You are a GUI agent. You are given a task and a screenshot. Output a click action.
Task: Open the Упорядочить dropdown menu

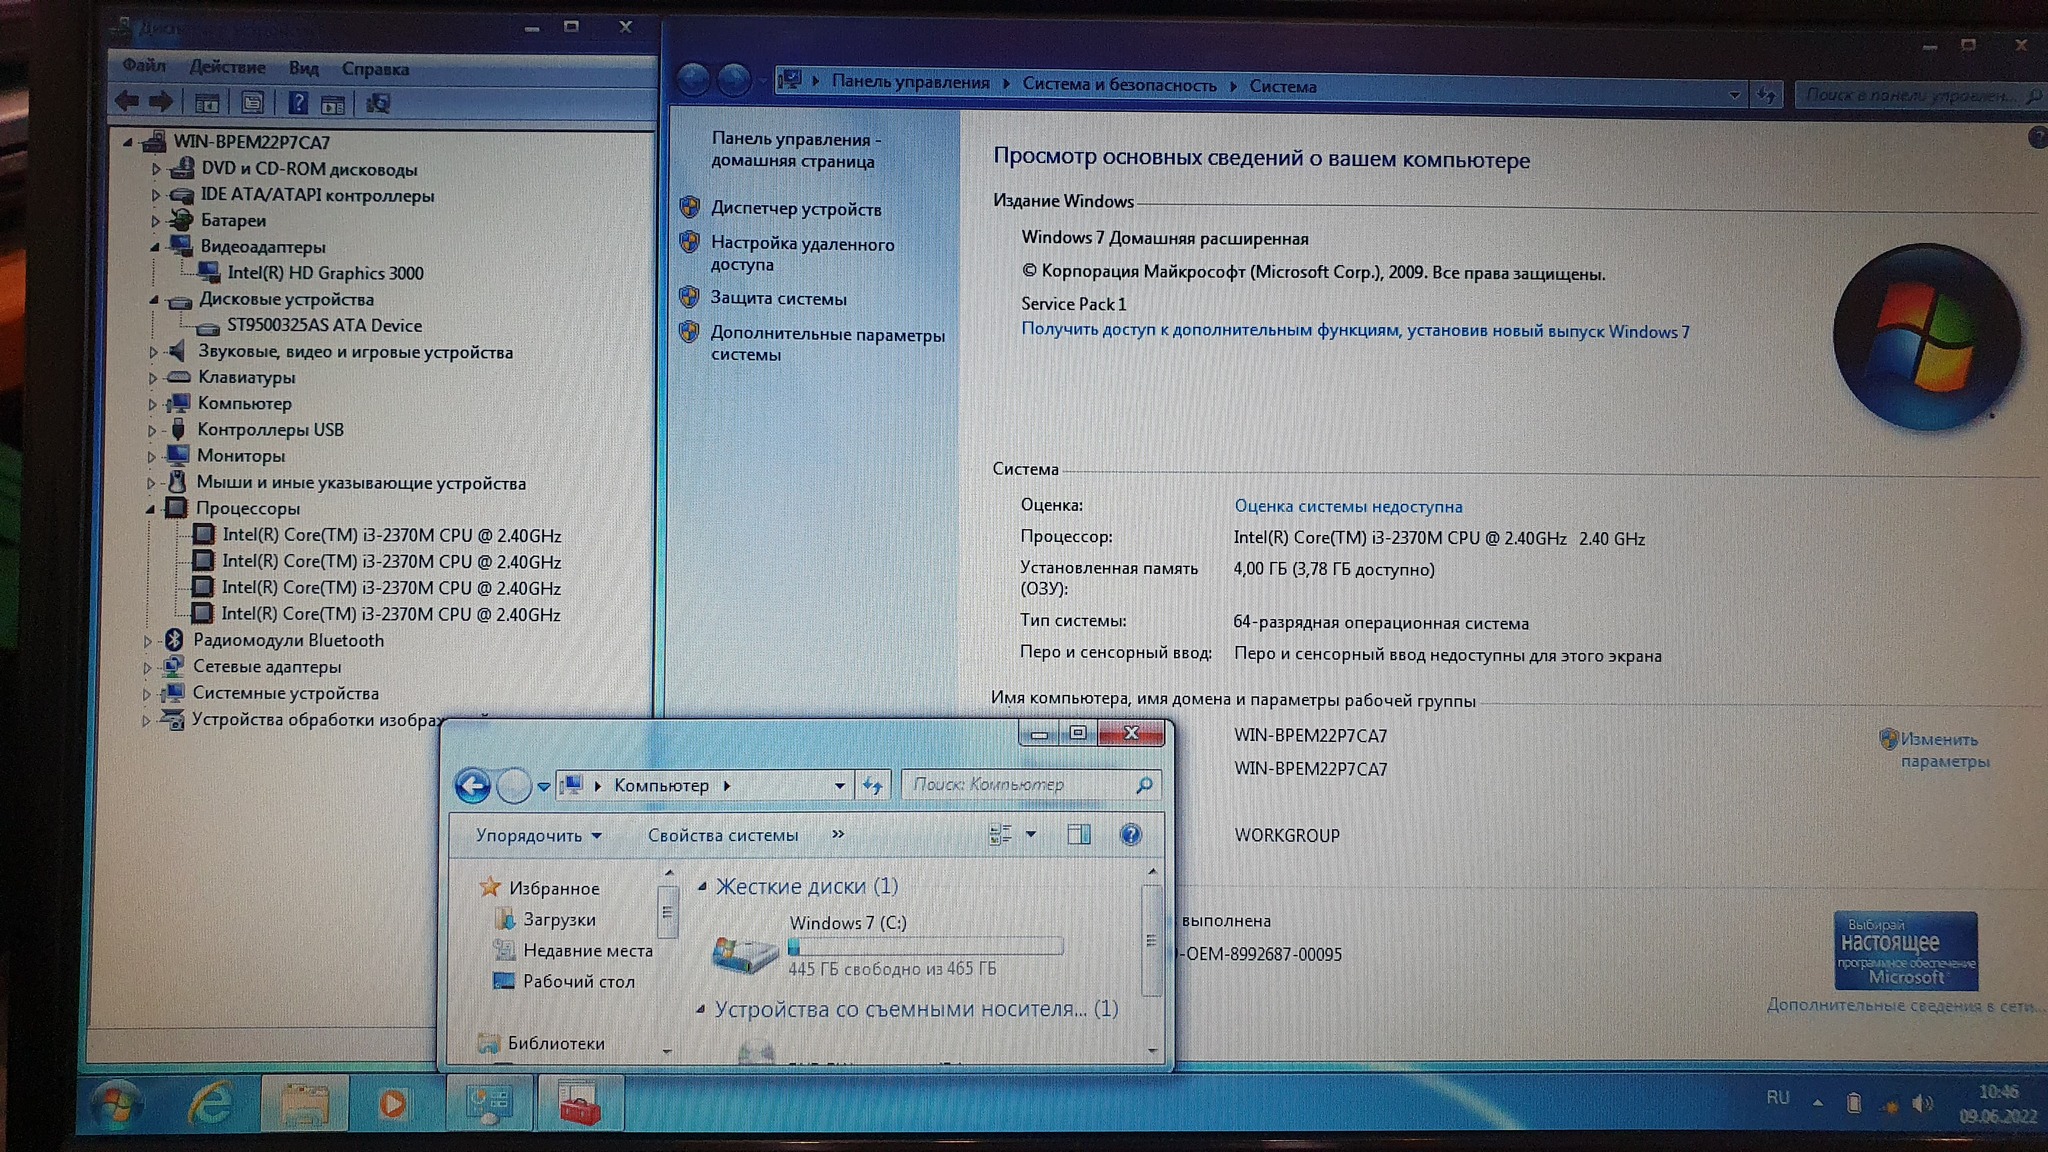538,835
